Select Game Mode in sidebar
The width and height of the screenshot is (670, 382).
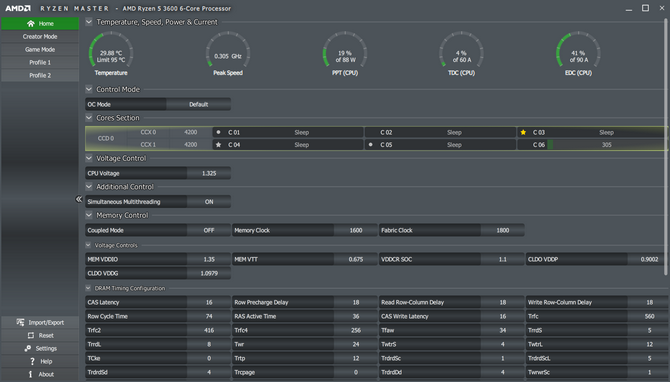click(x=40, y=50)
